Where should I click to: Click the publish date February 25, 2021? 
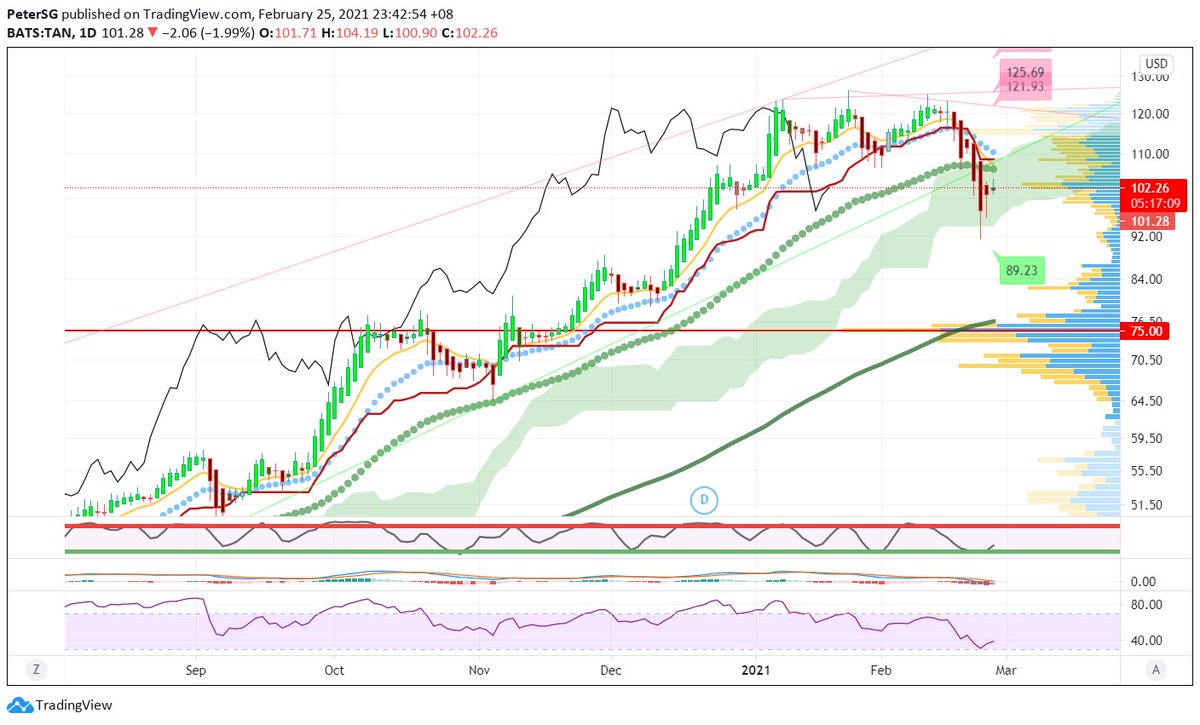(312, 15)
